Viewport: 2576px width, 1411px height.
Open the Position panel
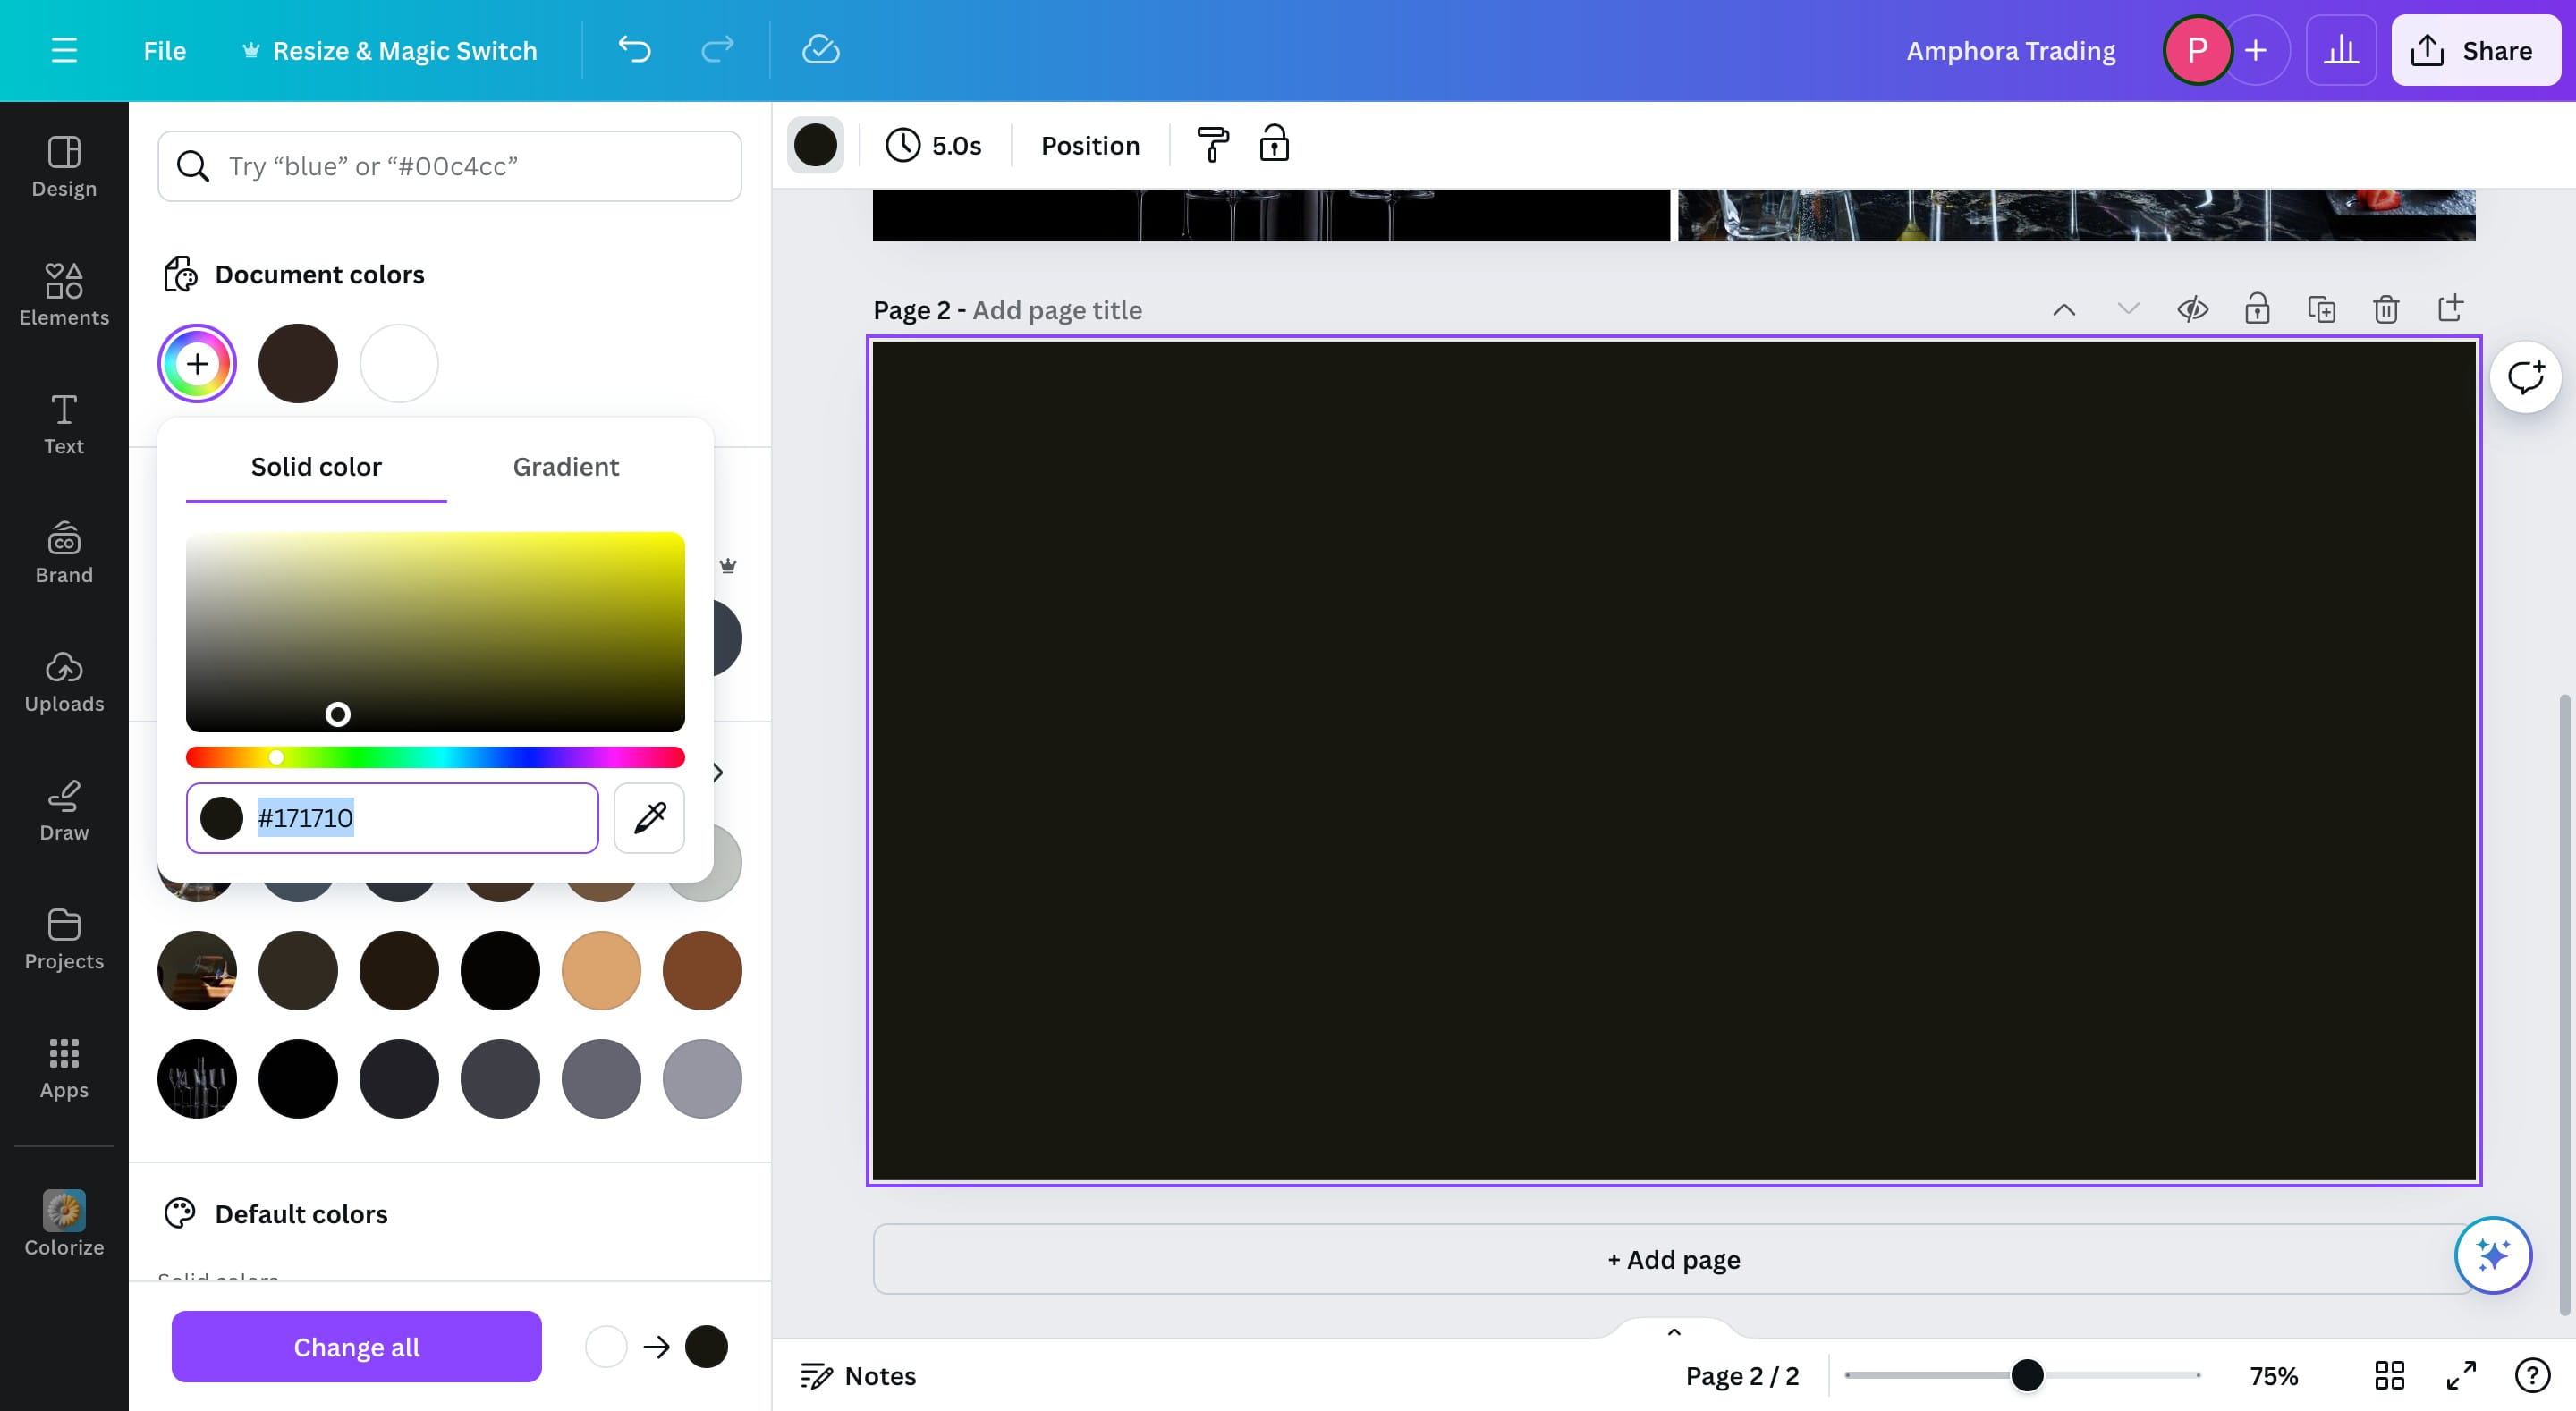1090,145
